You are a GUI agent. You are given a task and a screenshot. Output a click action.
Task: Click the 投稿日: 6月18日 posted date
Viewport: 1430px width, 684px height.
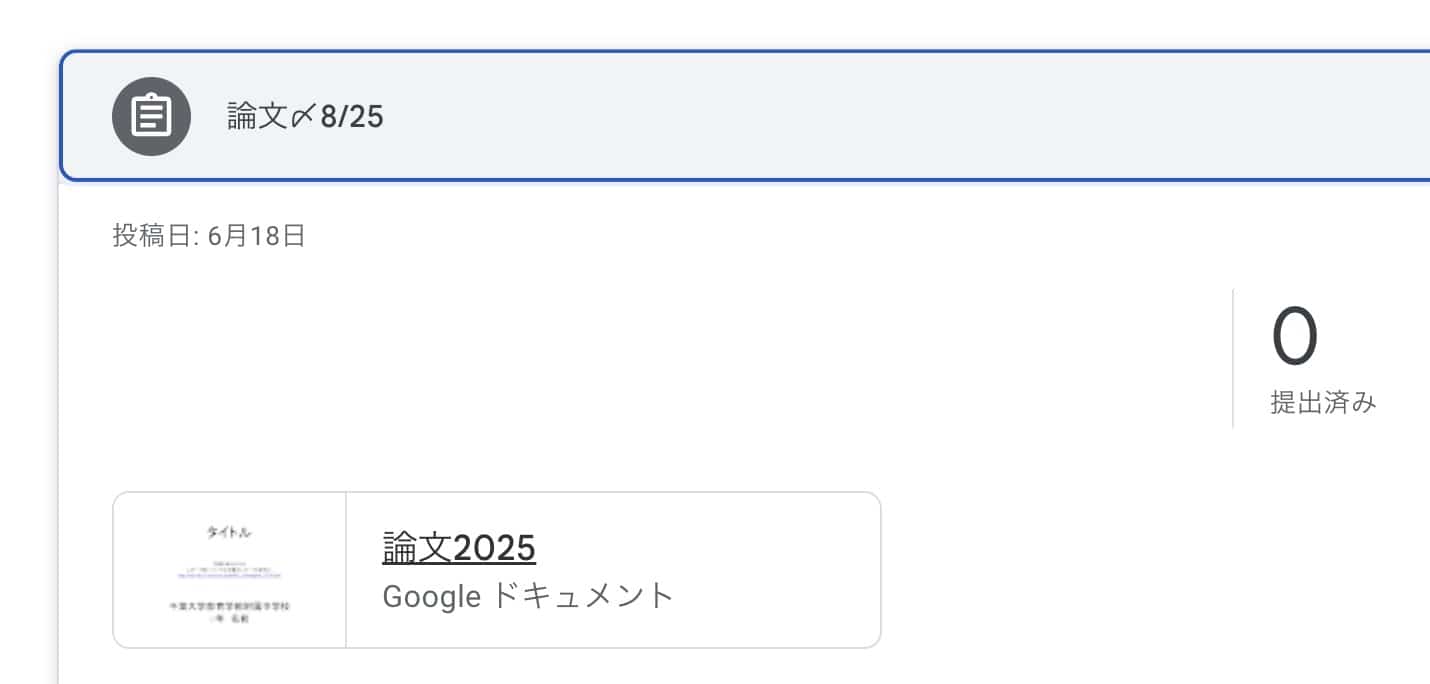(209, 236)
